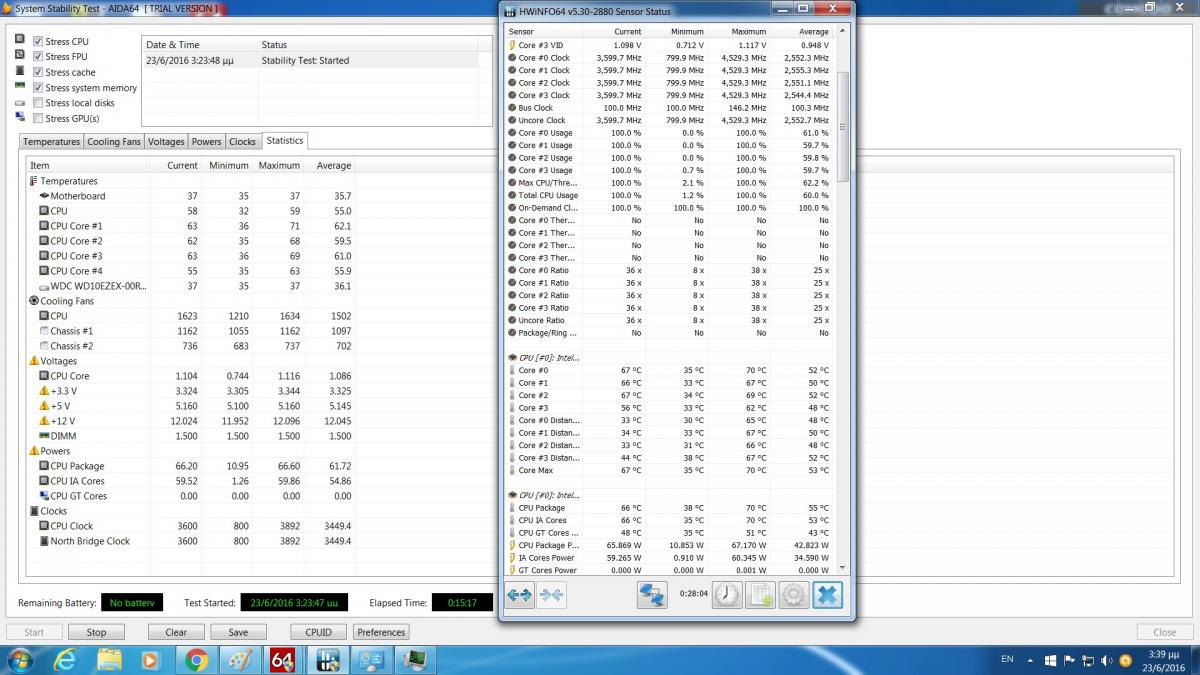Collapse the Voltages group row
1200x675 pixels.
(x=53, y=361)
